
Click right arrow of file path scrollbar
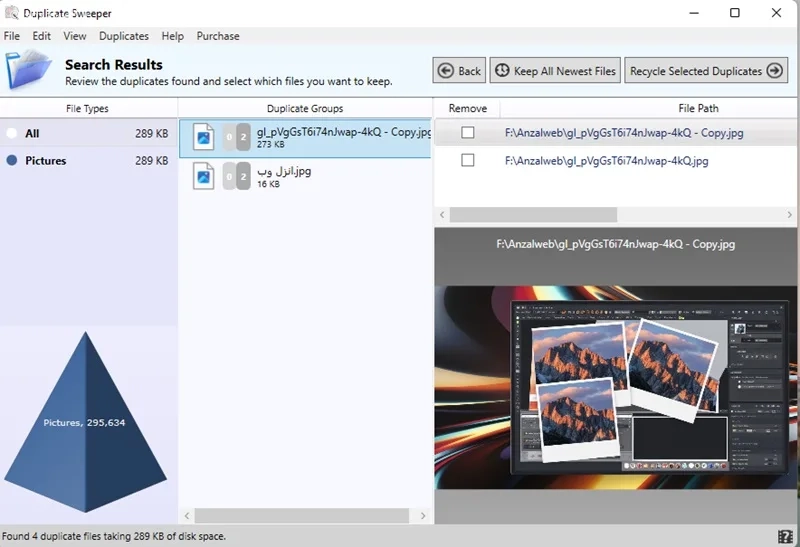tap(789, 215)
